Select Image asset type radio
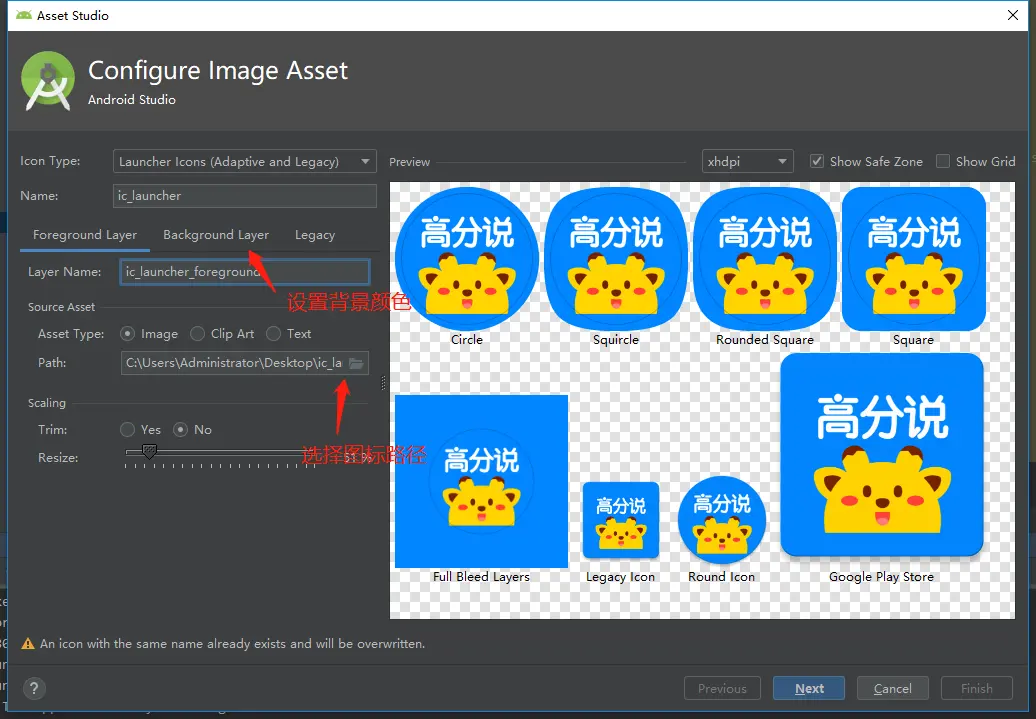This screenshot has height=719, width=1036. click(x=128, y=334)
